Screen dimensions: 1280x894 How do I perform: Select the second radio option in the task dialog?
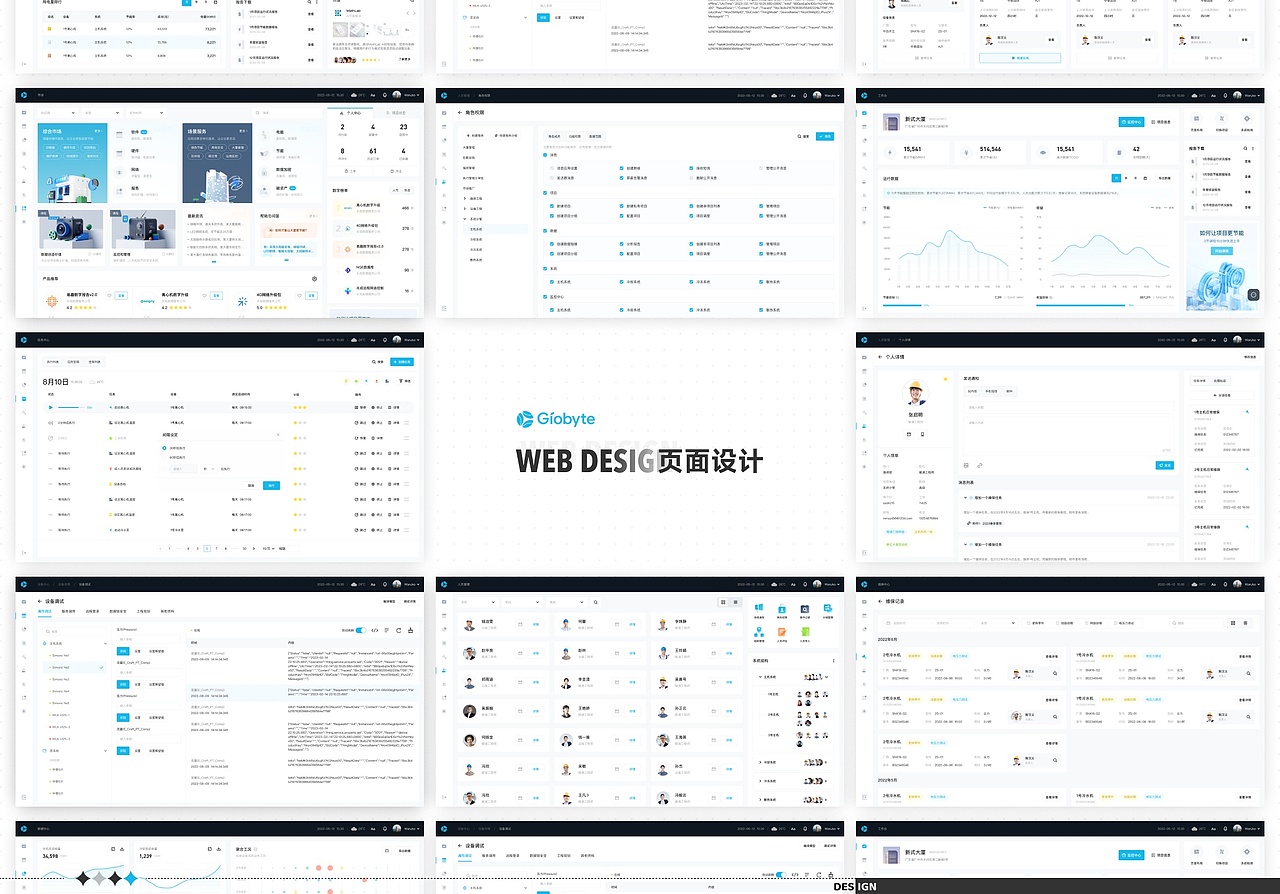tap(164, 458)
